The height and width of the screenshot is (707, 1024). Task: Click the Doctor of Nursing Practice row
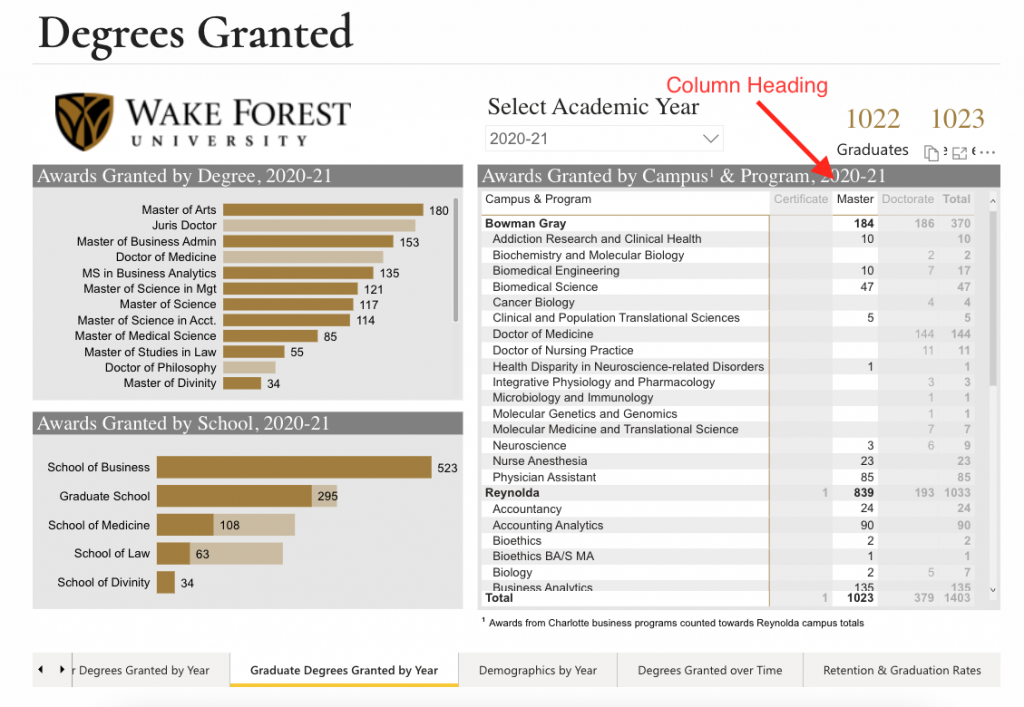click(728, 350)
